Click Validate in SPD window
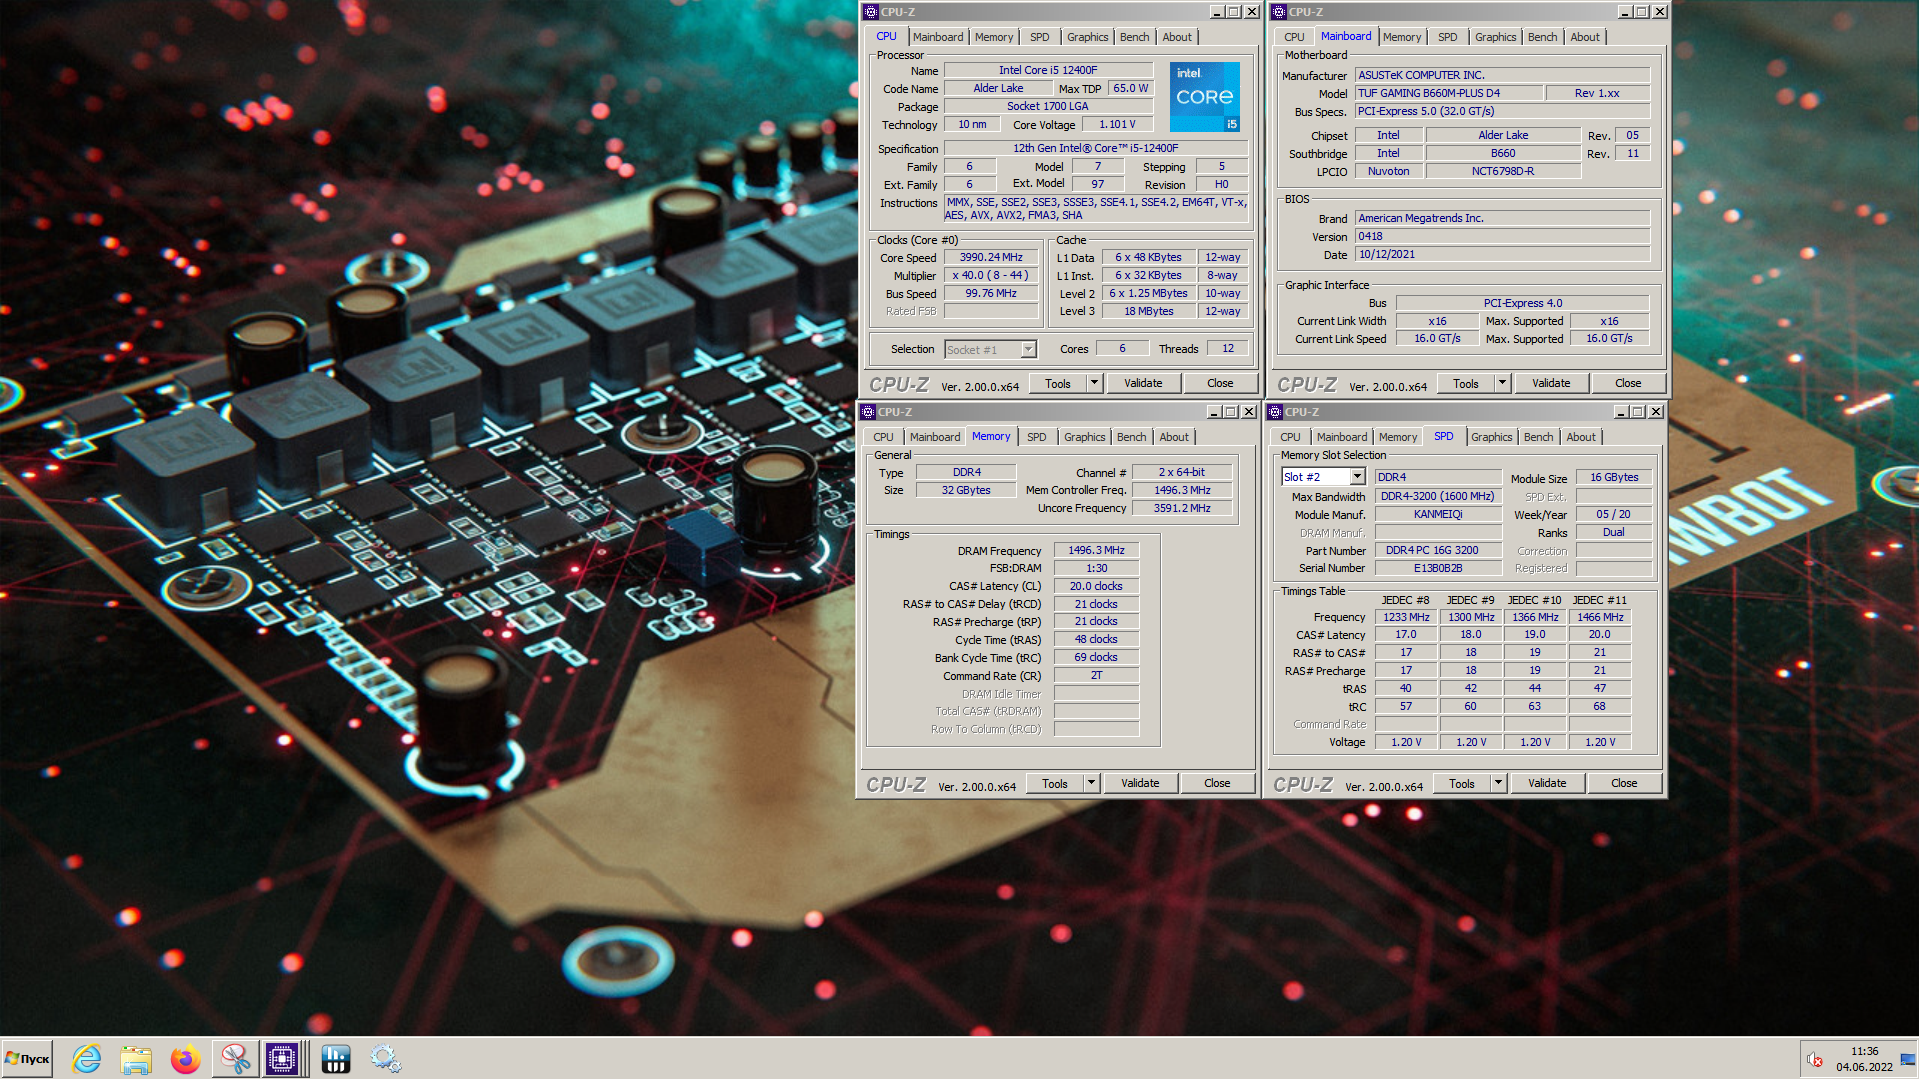The image size is (1919, 1079). pyautogui.click(x=1547, y=783)
